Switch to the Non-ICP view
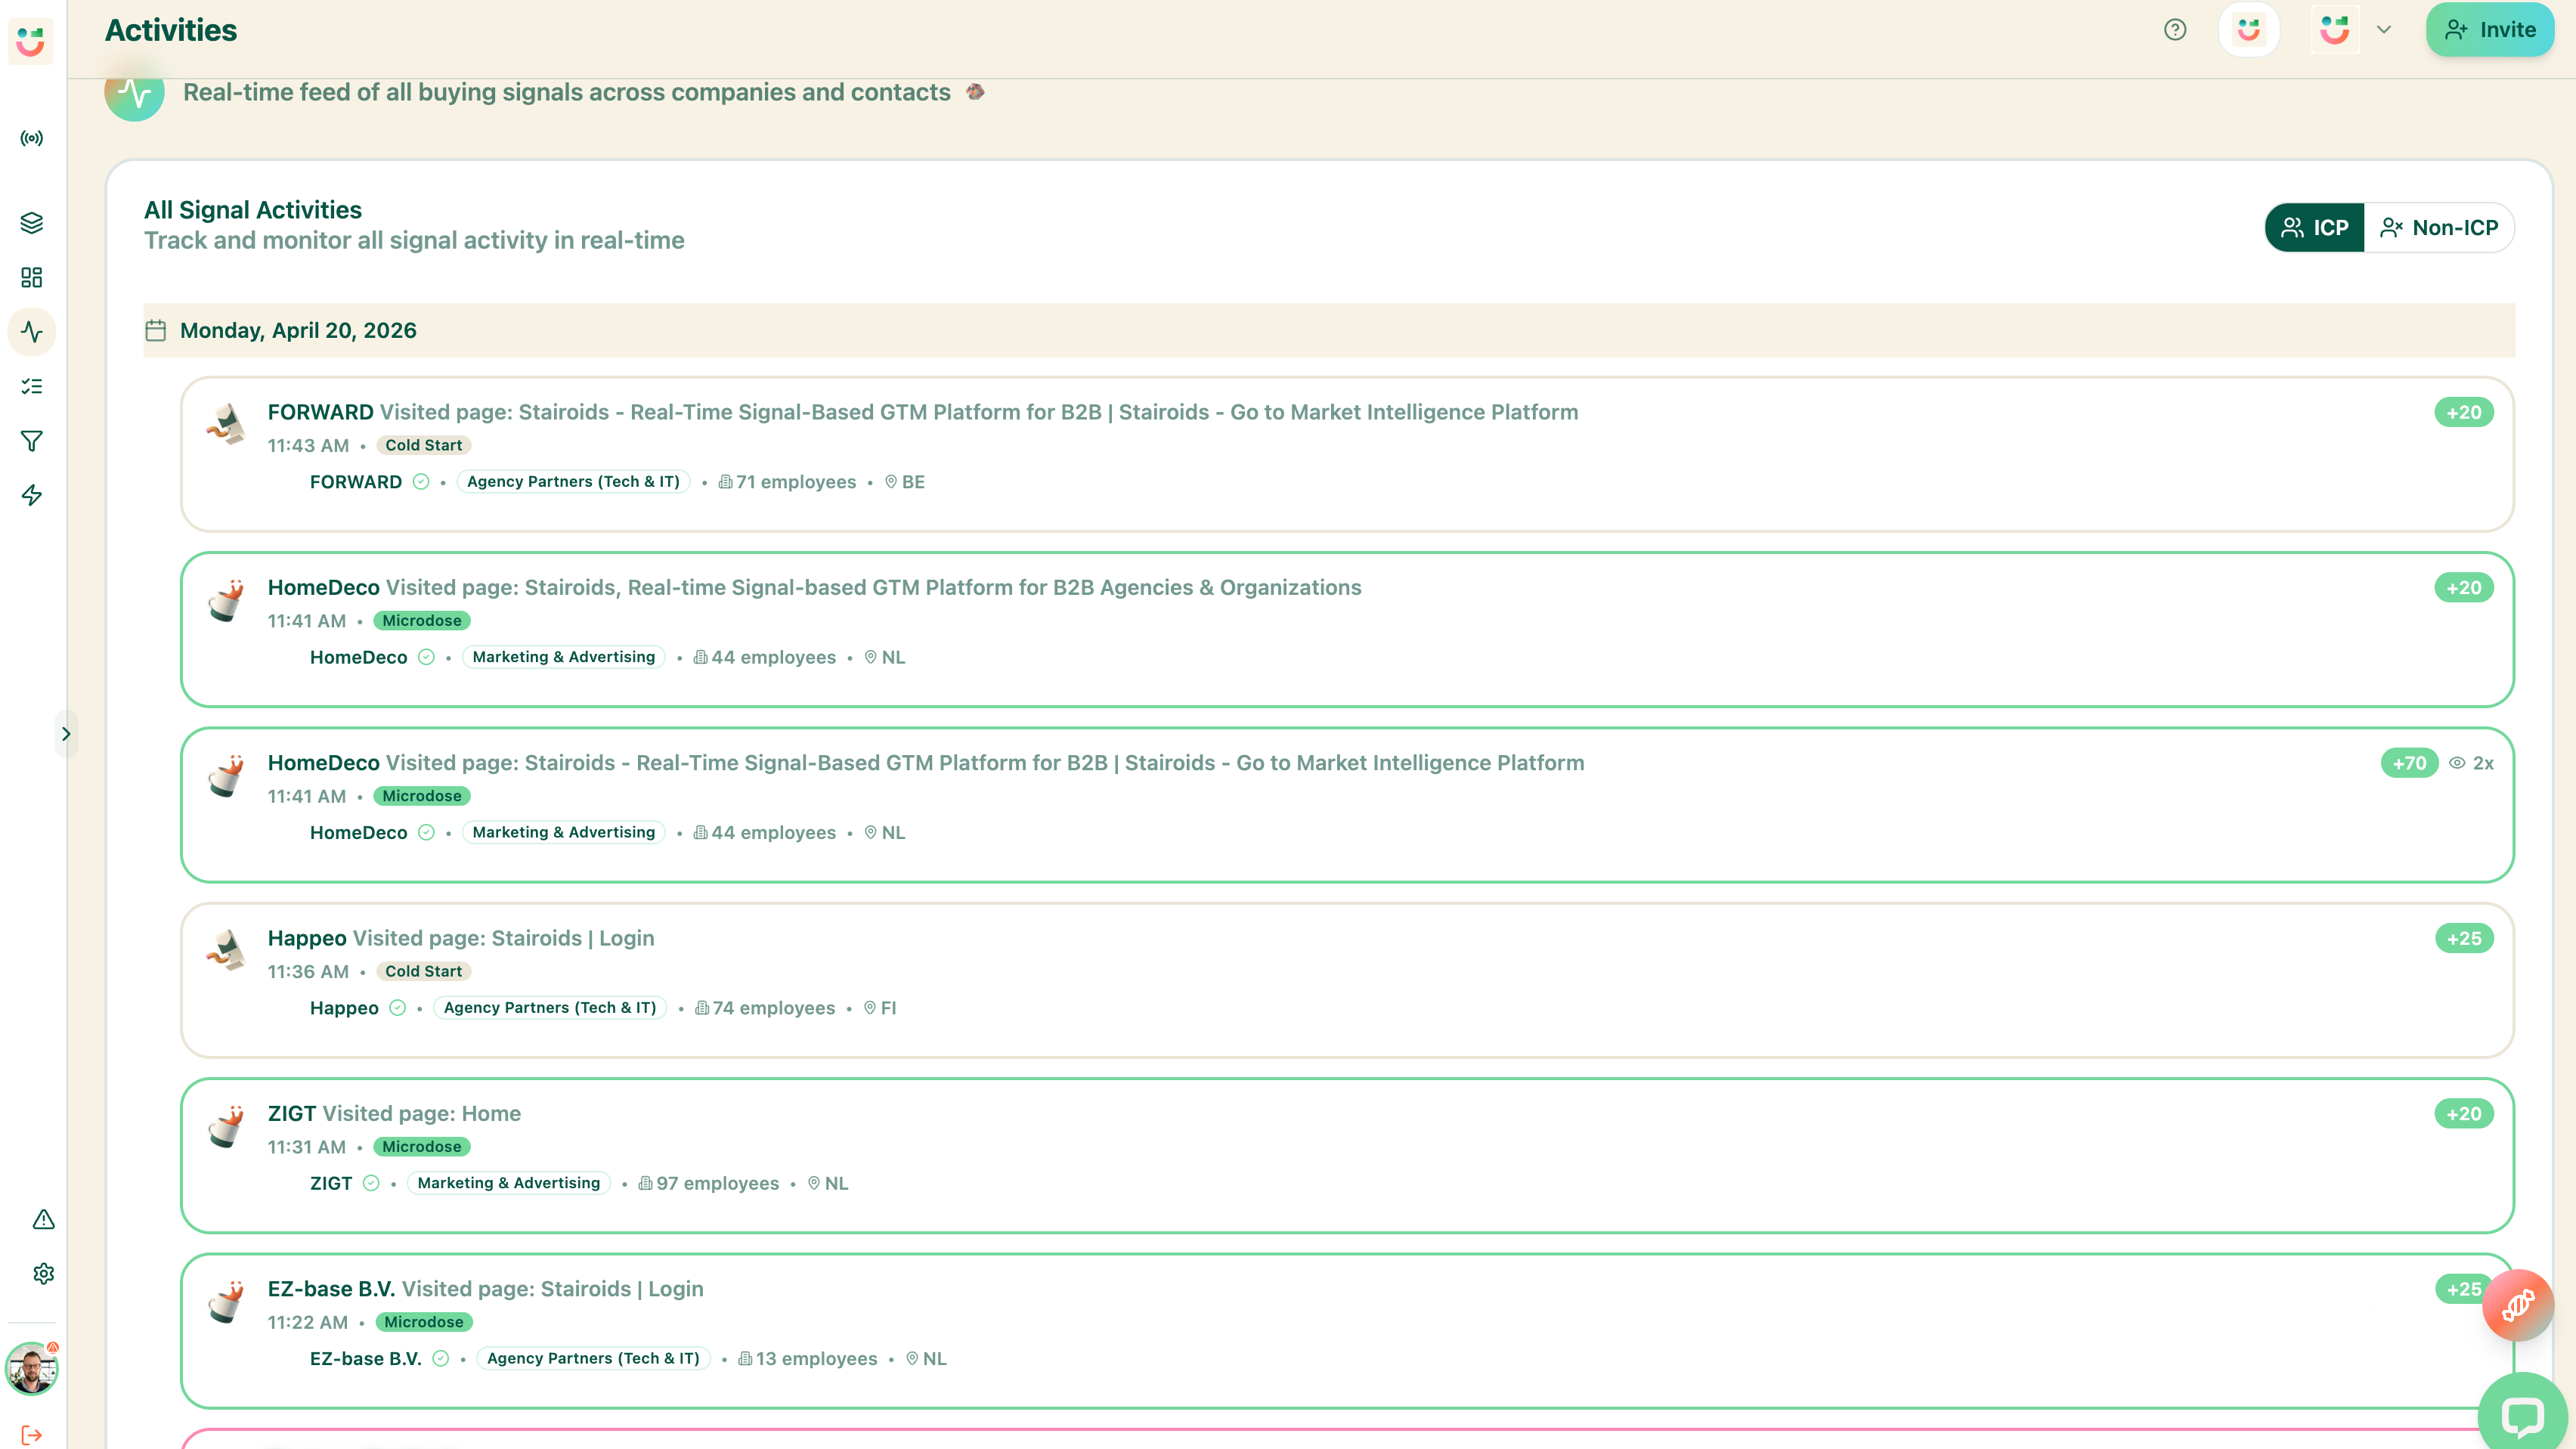 (2439, 228)
